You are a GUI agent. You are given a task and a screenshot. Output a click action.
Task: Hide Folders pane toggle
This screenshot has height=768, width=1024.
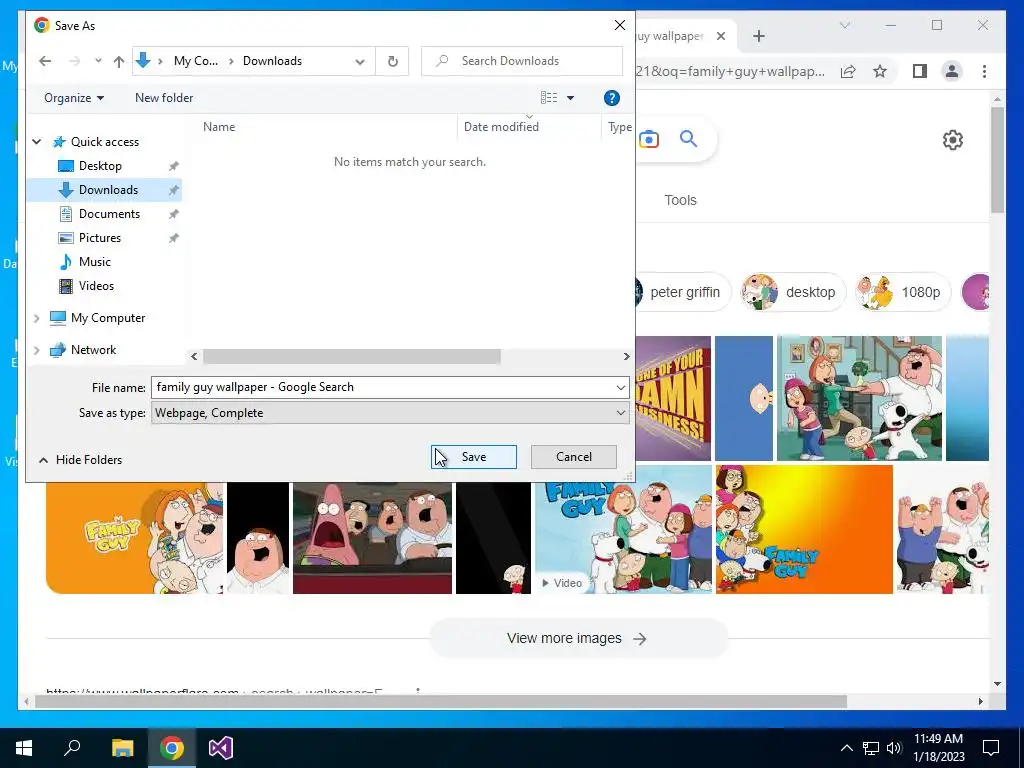pyautogui.click(x=80, y=460)
